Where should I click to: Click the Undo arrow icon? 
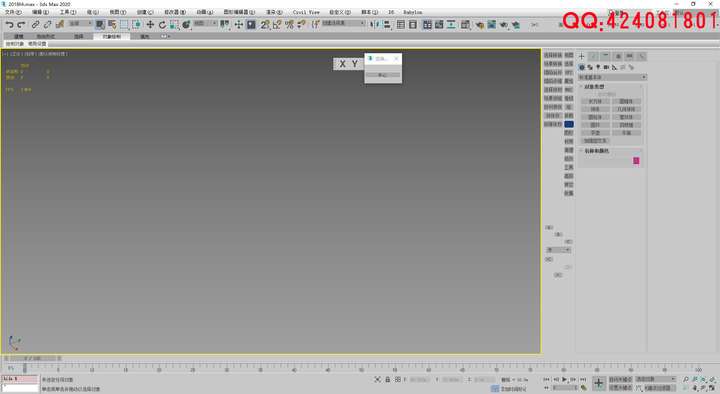9,25
